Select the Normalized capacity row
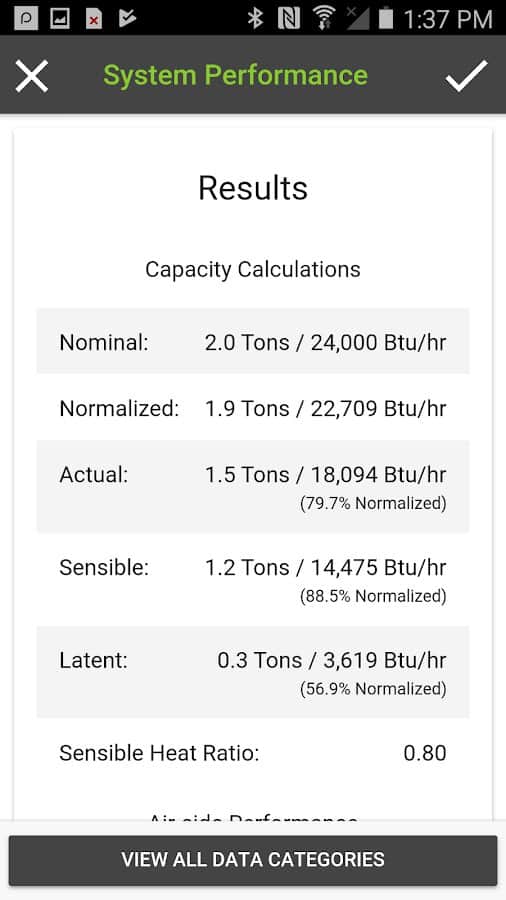 (x=253, y=408)
